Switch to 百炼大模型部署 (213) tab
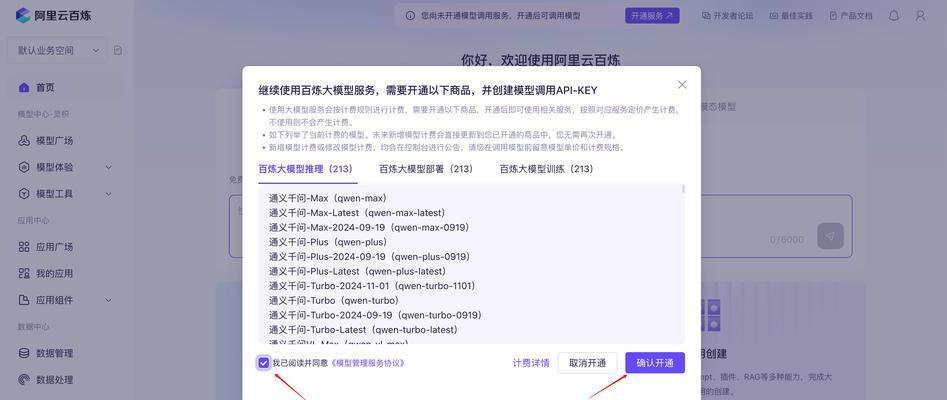947x400 pixels. click(426, 169)
